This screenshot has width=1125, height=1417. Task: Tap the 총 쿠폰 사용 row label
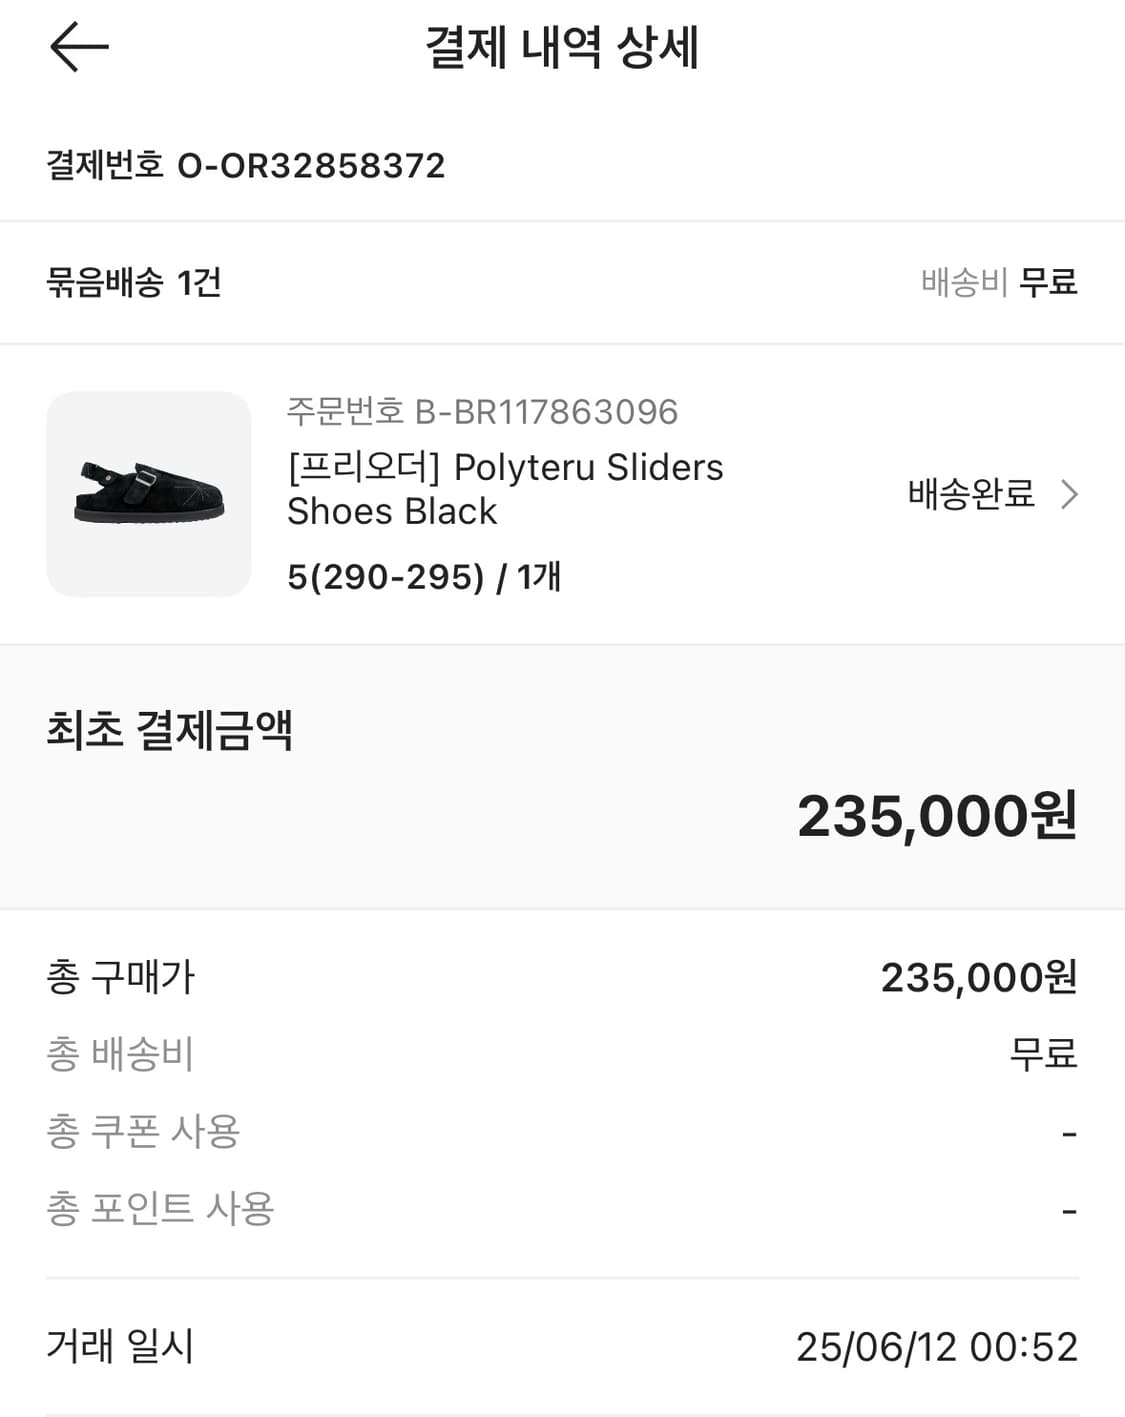[x=143, y=1131]
